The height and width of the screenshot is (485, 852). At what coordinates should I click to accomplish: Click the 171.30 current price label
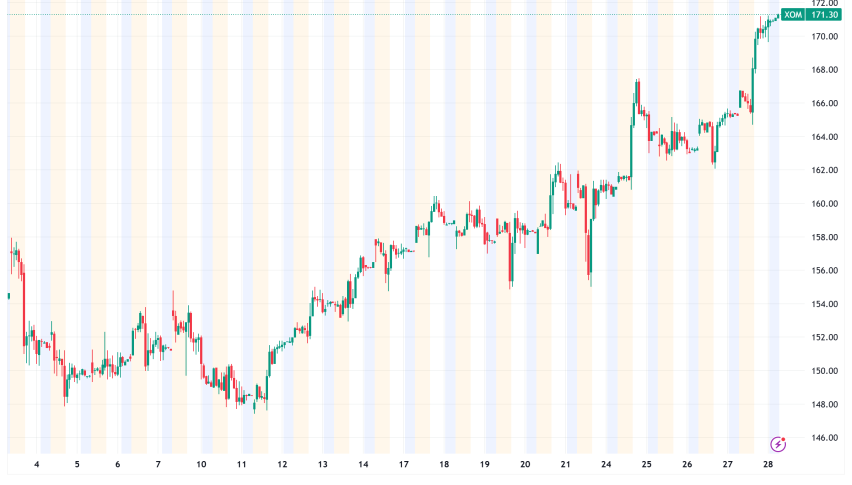pos(824,16)
